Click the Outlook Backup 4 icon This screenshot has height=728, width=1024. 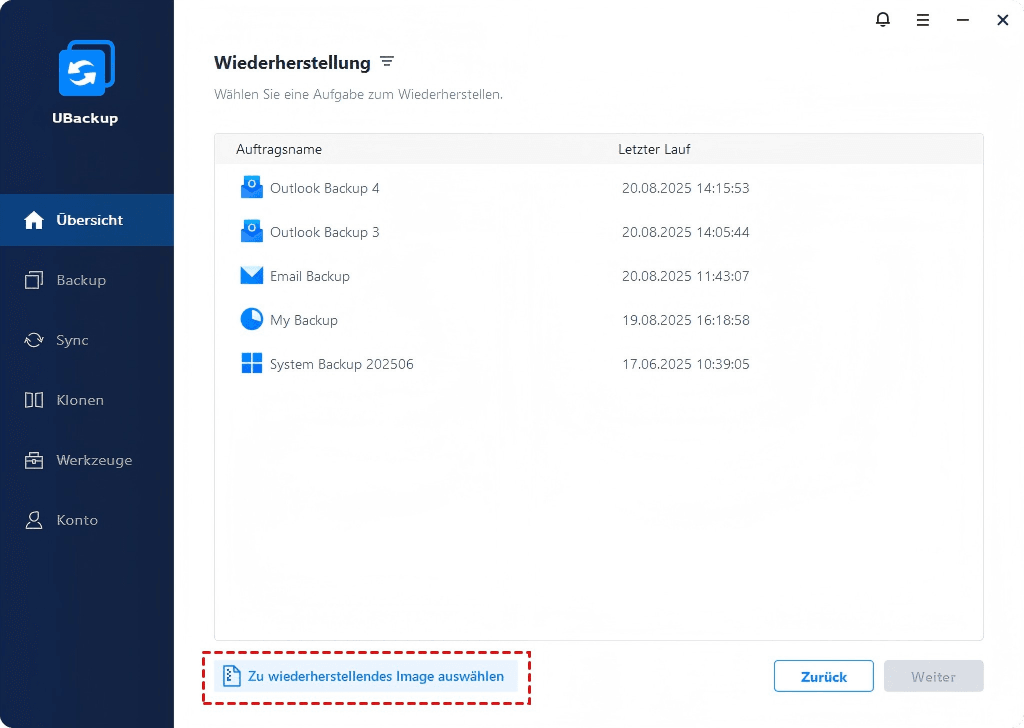tap(251, 188)
